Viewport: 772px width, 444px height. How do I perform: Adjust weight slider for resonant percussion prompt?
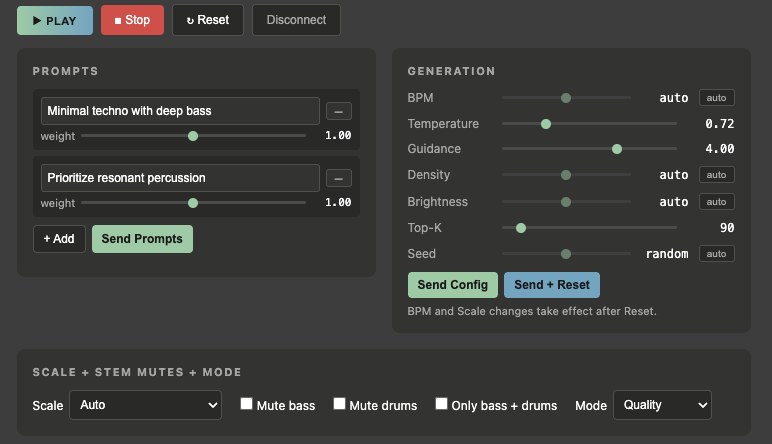(x=193, y=203)
